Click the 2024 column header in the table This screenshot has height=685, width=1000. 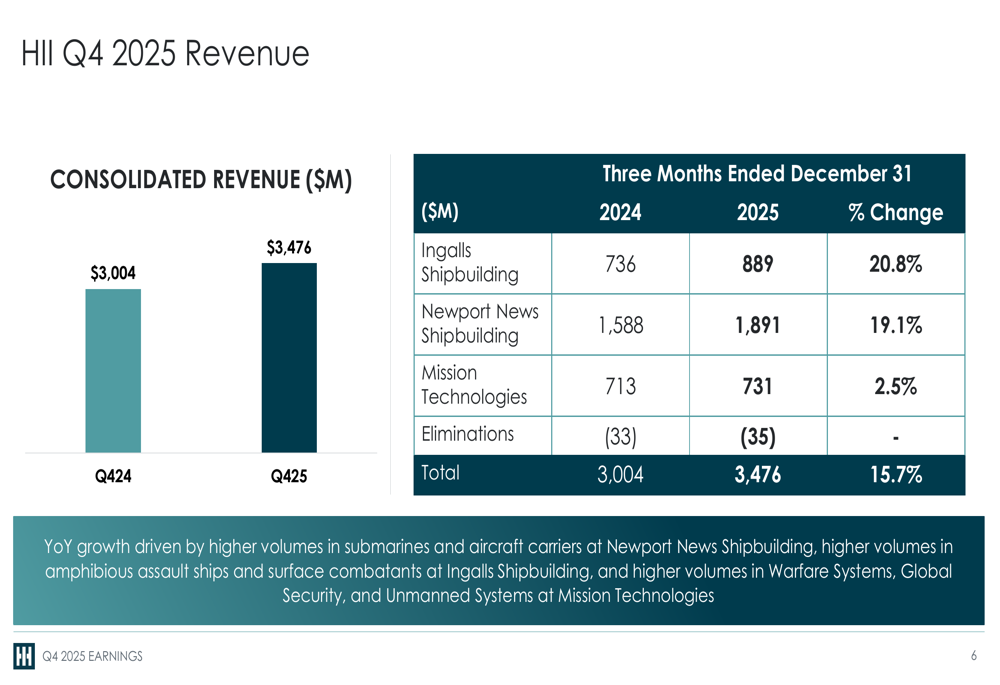pos(620,213)
